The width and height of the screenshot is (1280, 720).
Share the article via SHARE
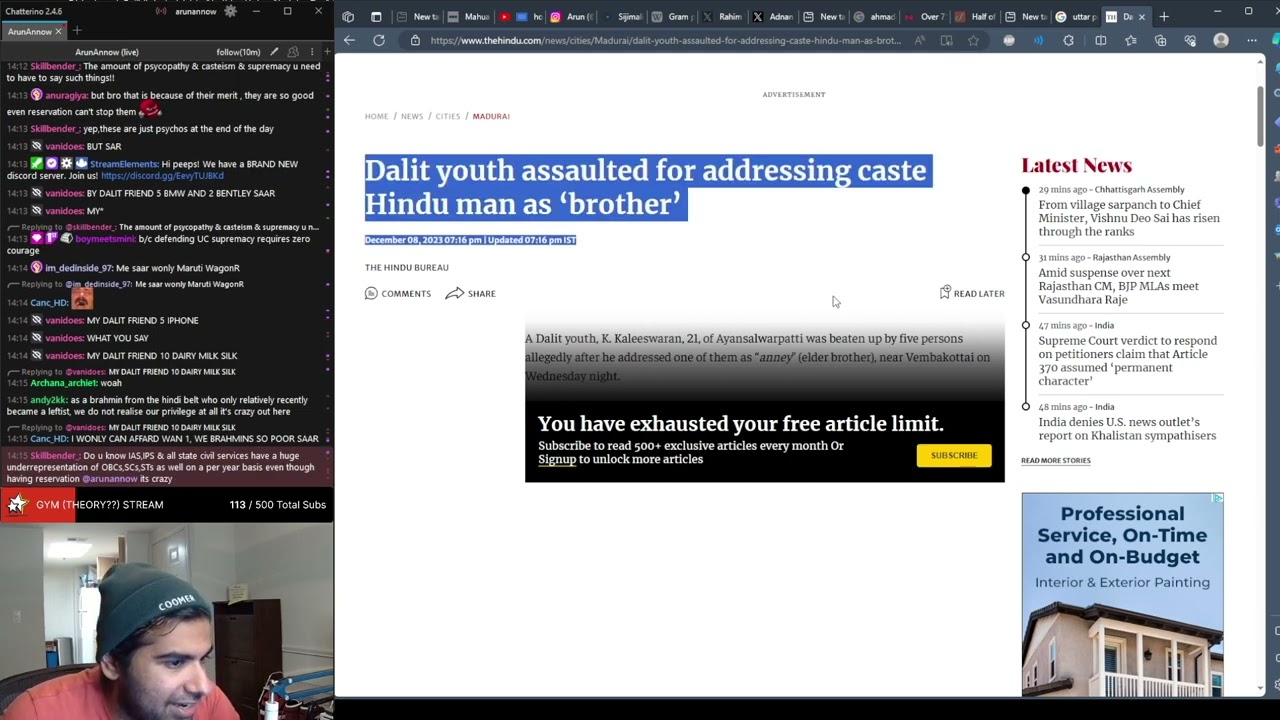click(x=470, y=293)
